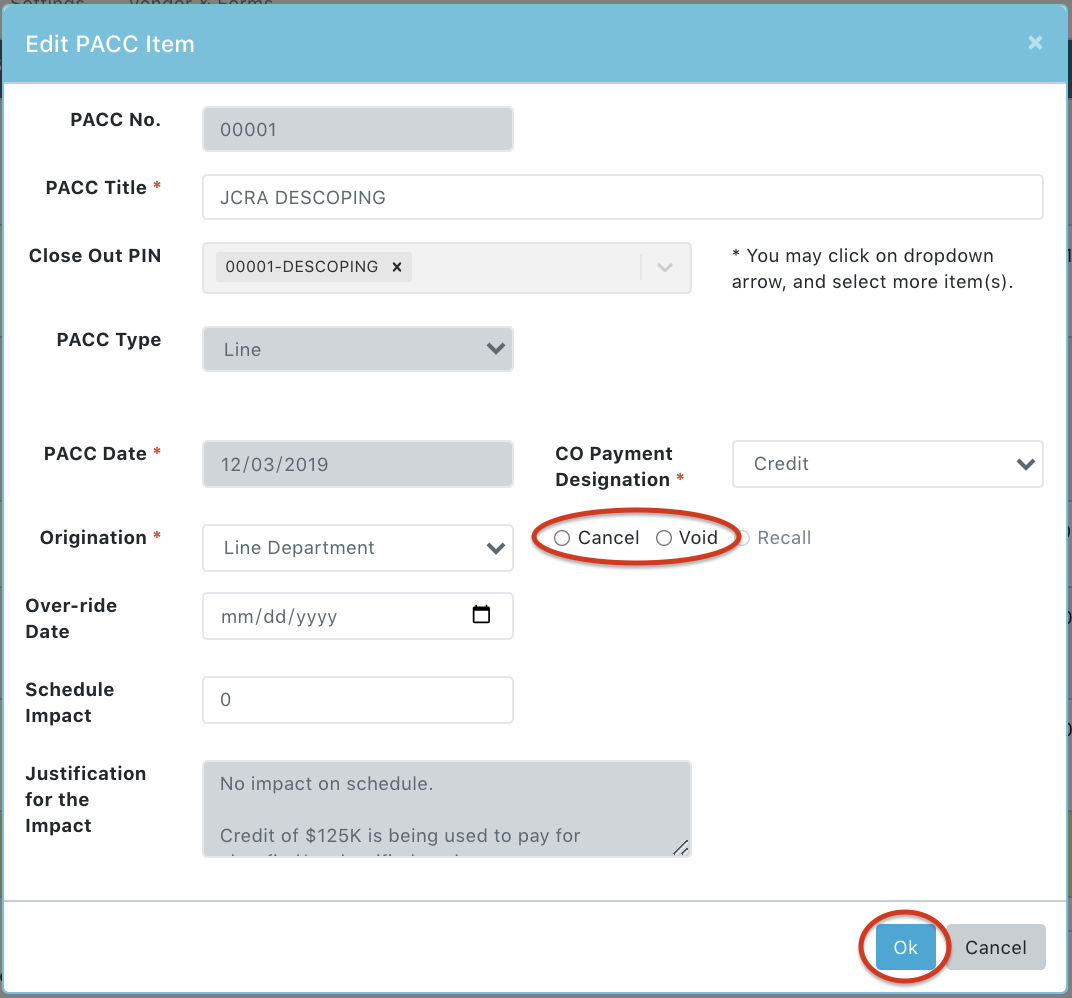
Task: Click the PACC No. field
Action: pyautogui.click(x=358, y=129)
